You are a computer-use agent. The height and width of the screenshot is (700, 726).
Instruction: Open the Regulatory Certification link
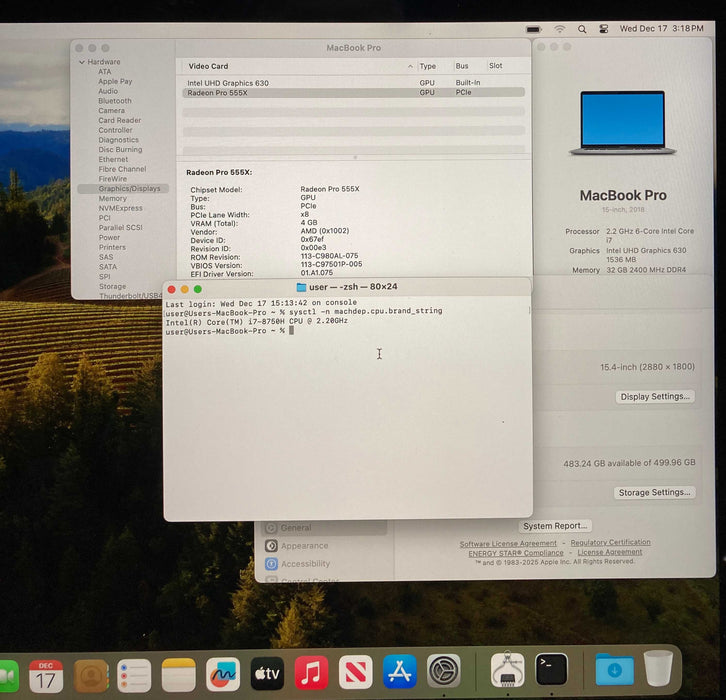coord(610,542)
